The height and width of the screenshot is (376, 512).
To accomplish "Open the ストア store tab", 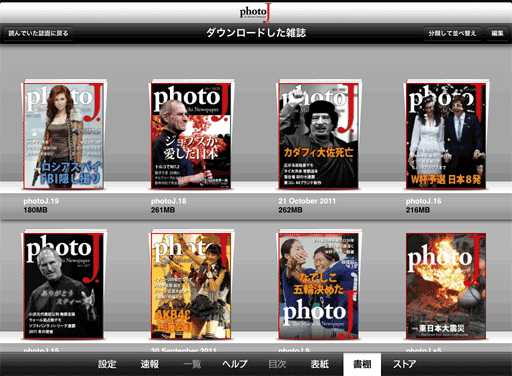I will point(404,364).
